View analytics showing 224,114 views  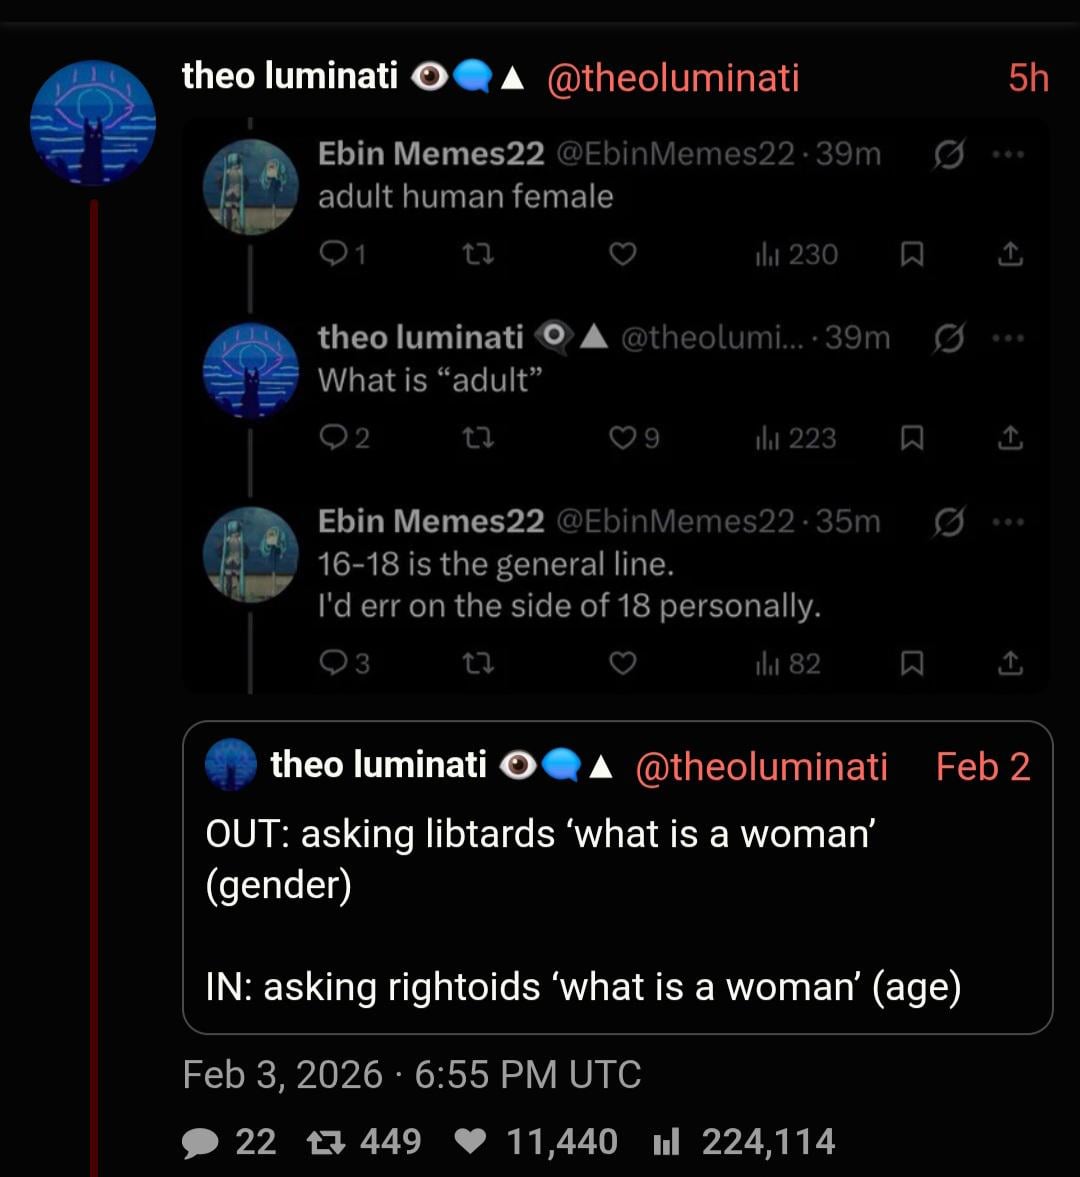pos(666,1142)
